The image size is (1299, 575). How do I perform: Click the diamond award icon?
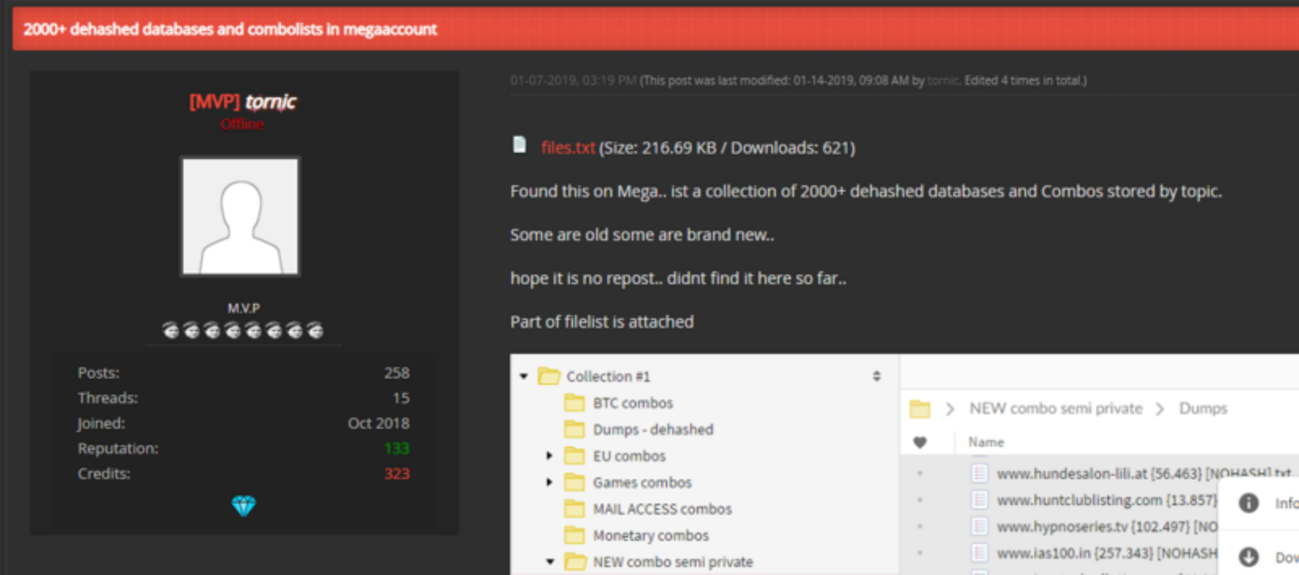[x=243, y=506]
